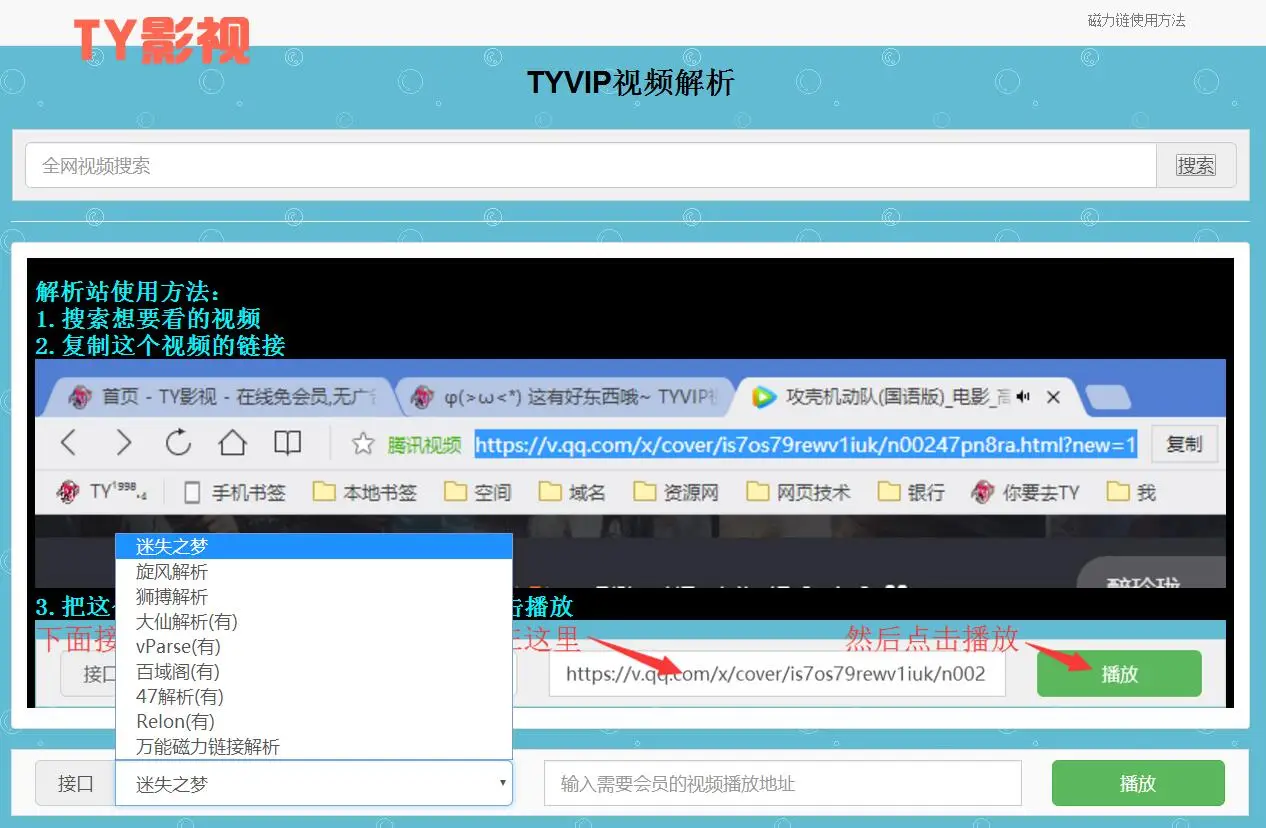
Task: Click the TY影视 logo
Action: point(160,36)
